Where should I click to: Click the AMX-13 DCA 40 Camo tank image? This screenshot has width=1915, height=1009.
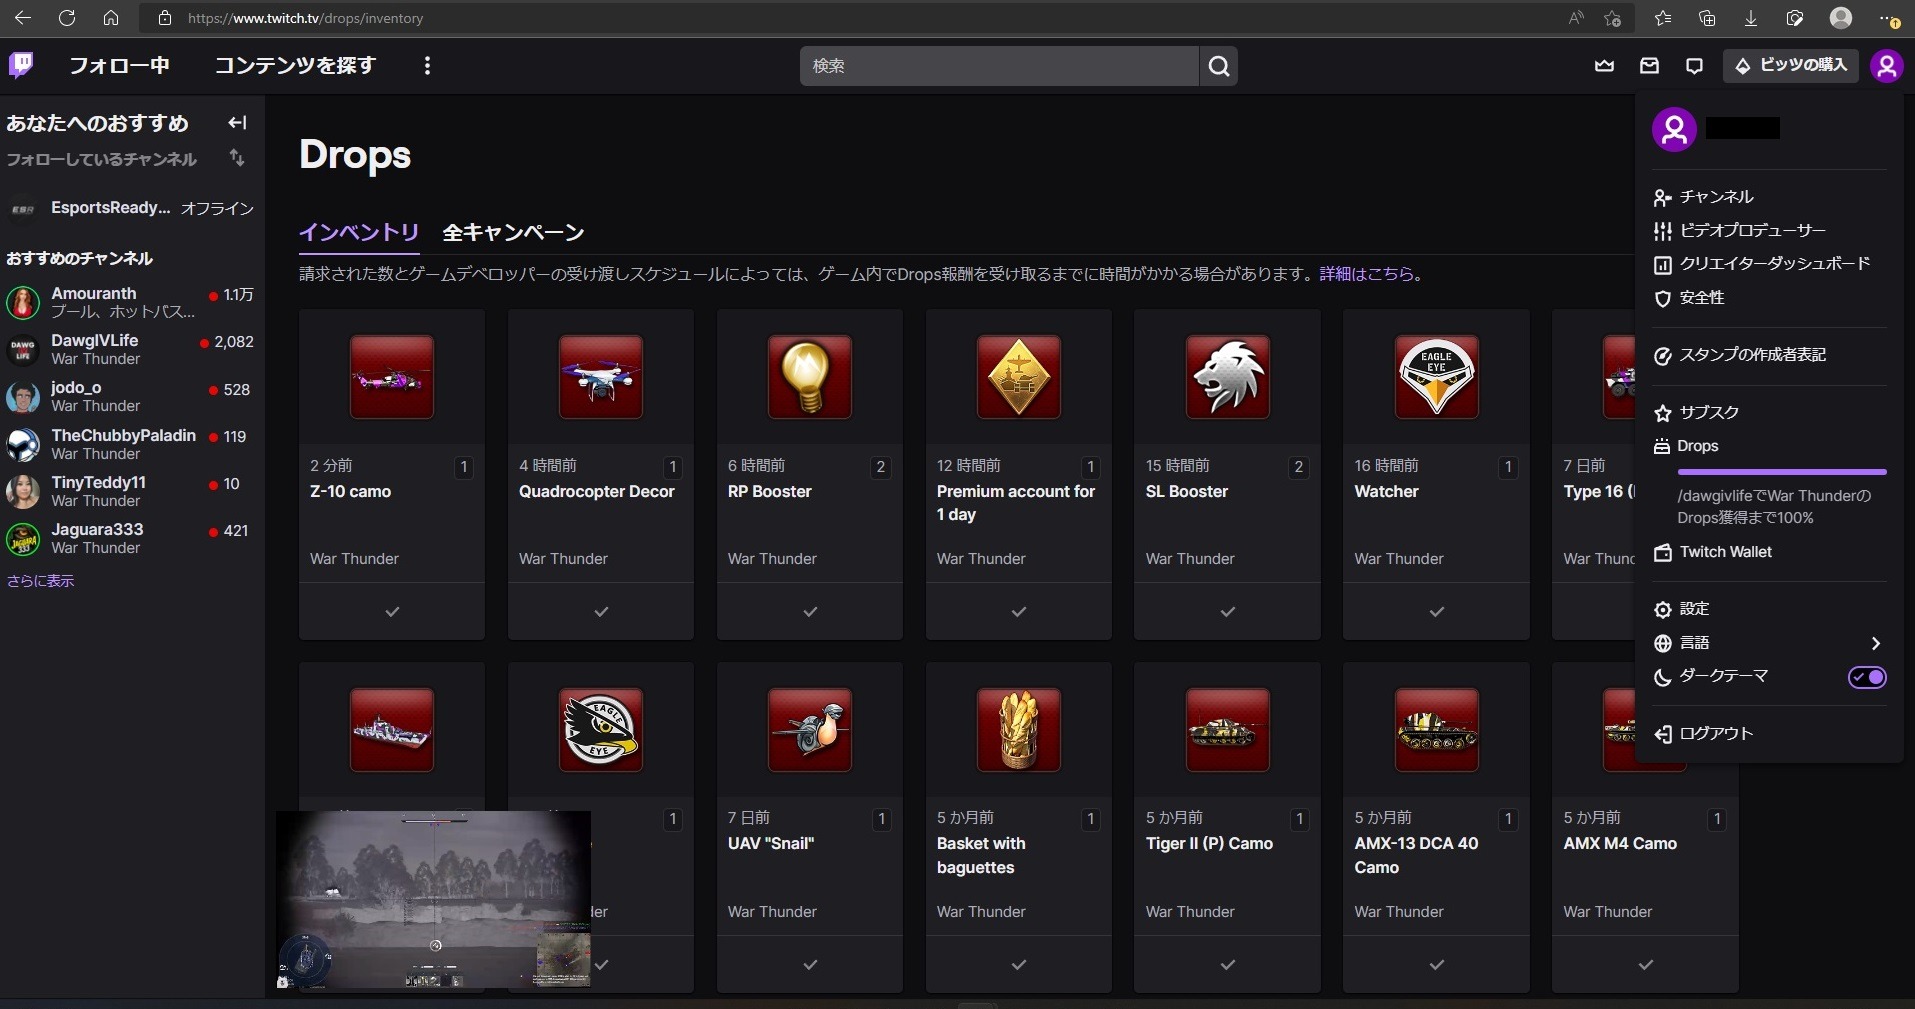click(x=1437, y=730)
